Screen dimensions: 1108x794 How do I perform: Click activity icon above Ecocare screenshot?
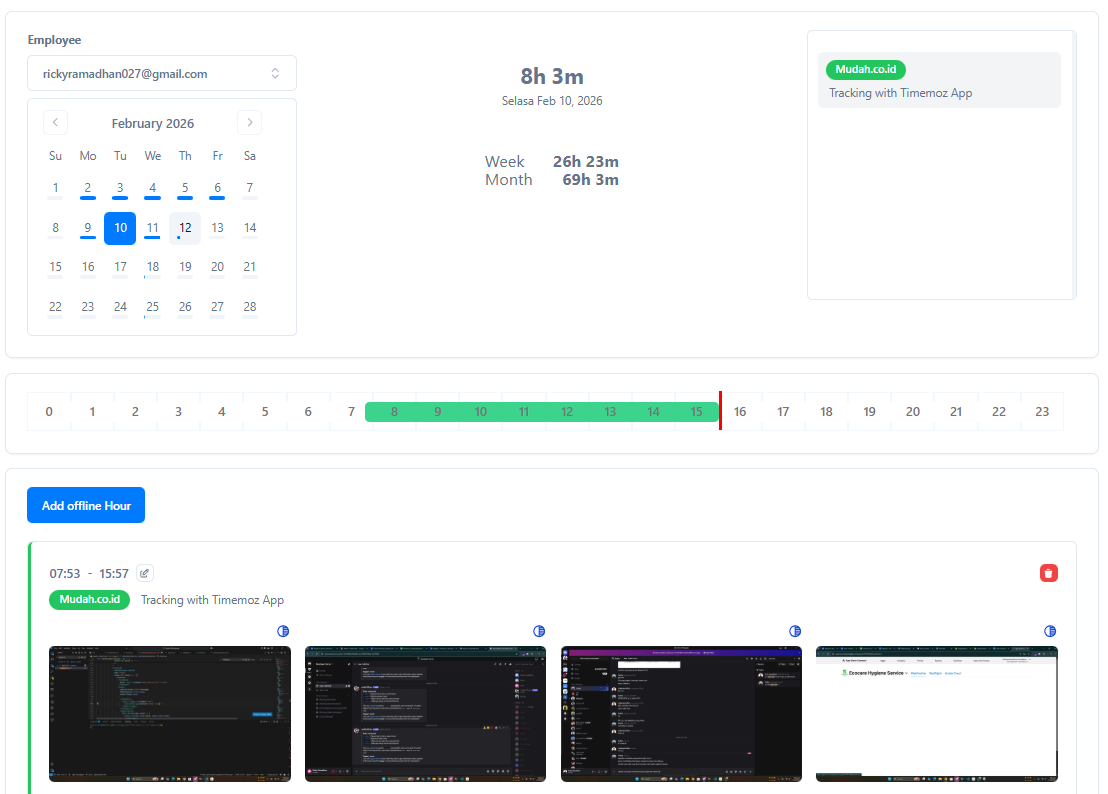pos(1050,631)
